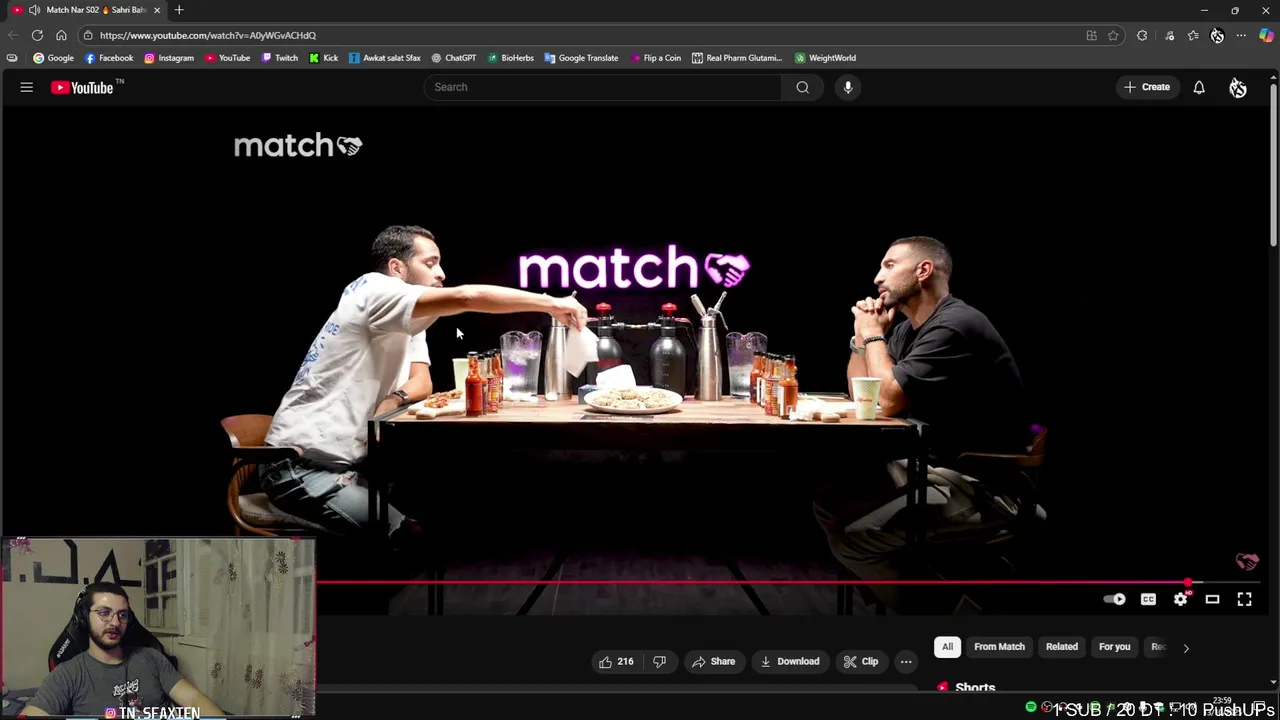Open the YouTube account avatar menu
The image size is (1280, 720).
click(x=1238, y=88)
